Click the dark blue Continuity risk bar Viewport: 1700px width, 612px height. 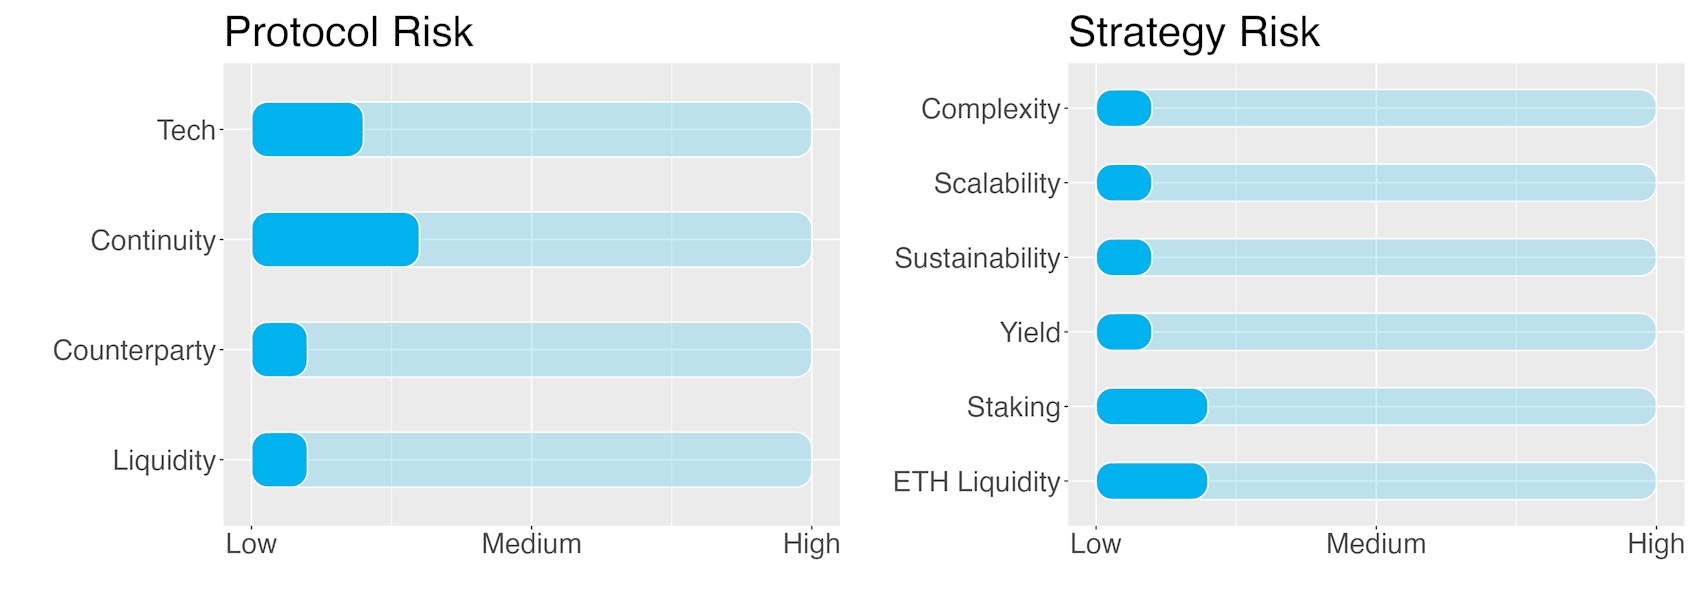(x=335, y=240)
